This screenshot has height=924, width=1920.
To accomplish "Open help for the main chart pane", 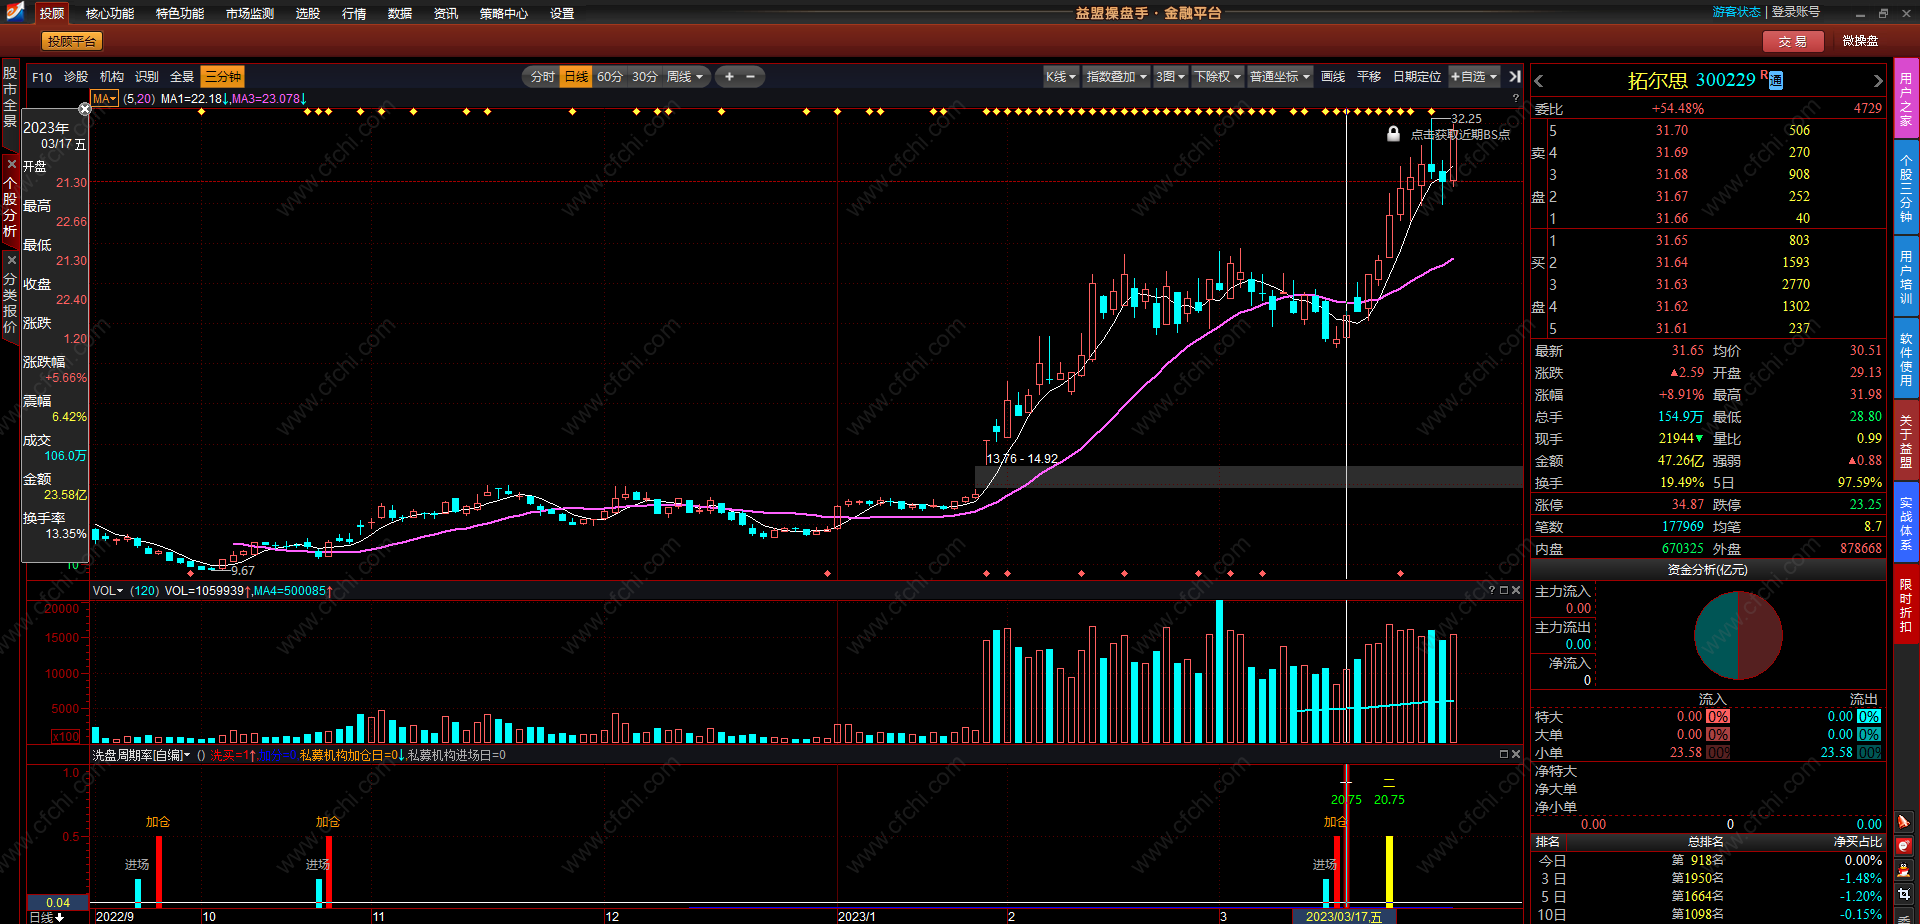I will 1516,98.
